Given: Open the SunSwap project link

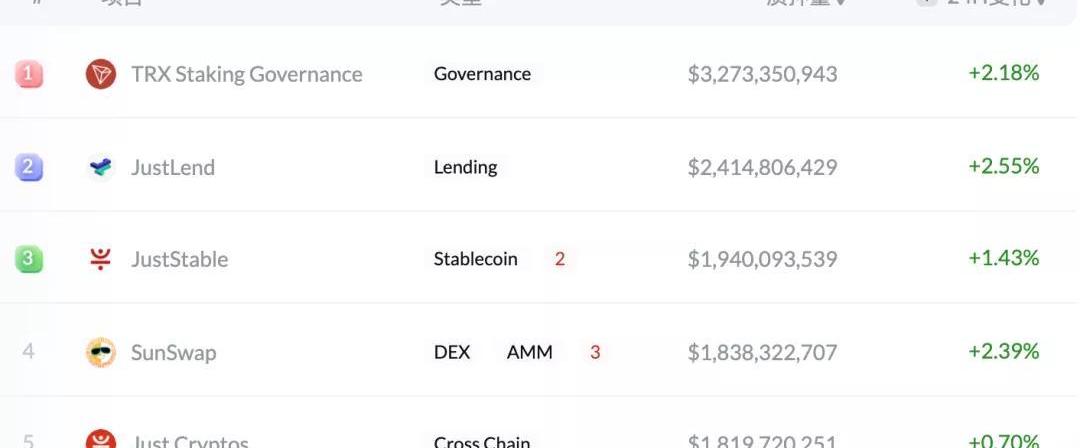Looking at the screenshot, I should [173, 352].
